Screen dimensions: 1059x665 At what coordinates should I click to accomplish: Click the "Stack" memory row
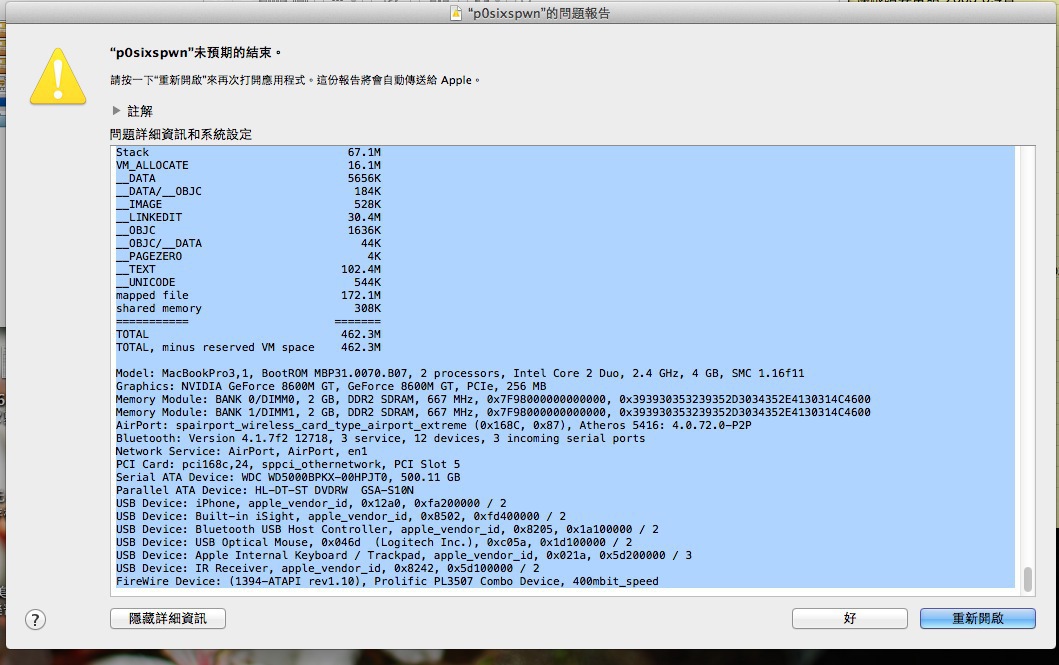(x=248, y=153)
